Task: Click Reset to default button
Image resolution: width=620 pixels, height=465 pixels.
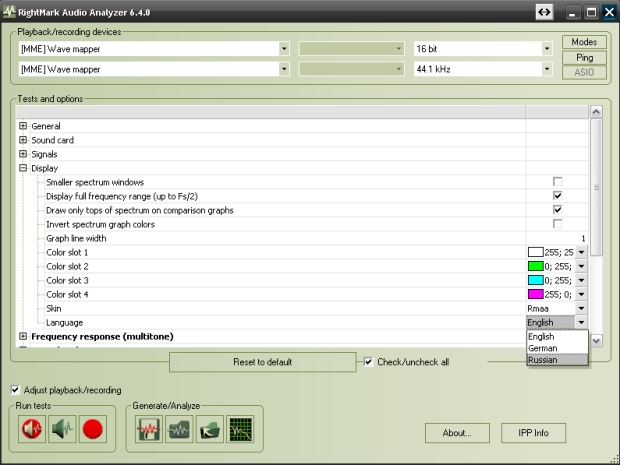Action: [x=263, y=362]
